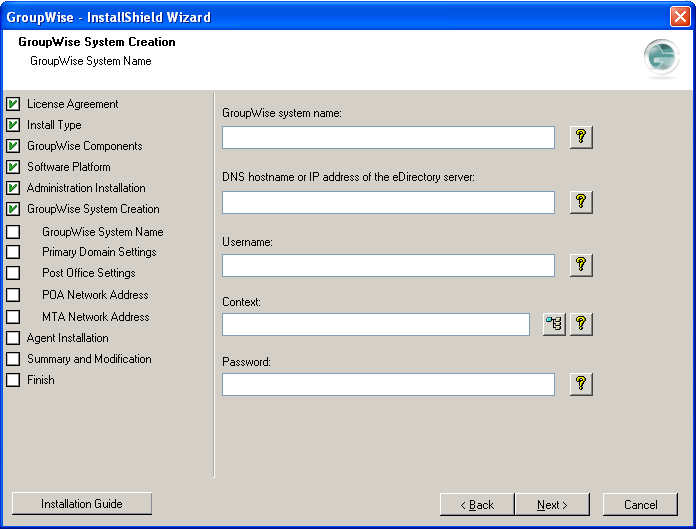Toggle the License Agreement checkbox
696x529 pixels.
(13, 104)
